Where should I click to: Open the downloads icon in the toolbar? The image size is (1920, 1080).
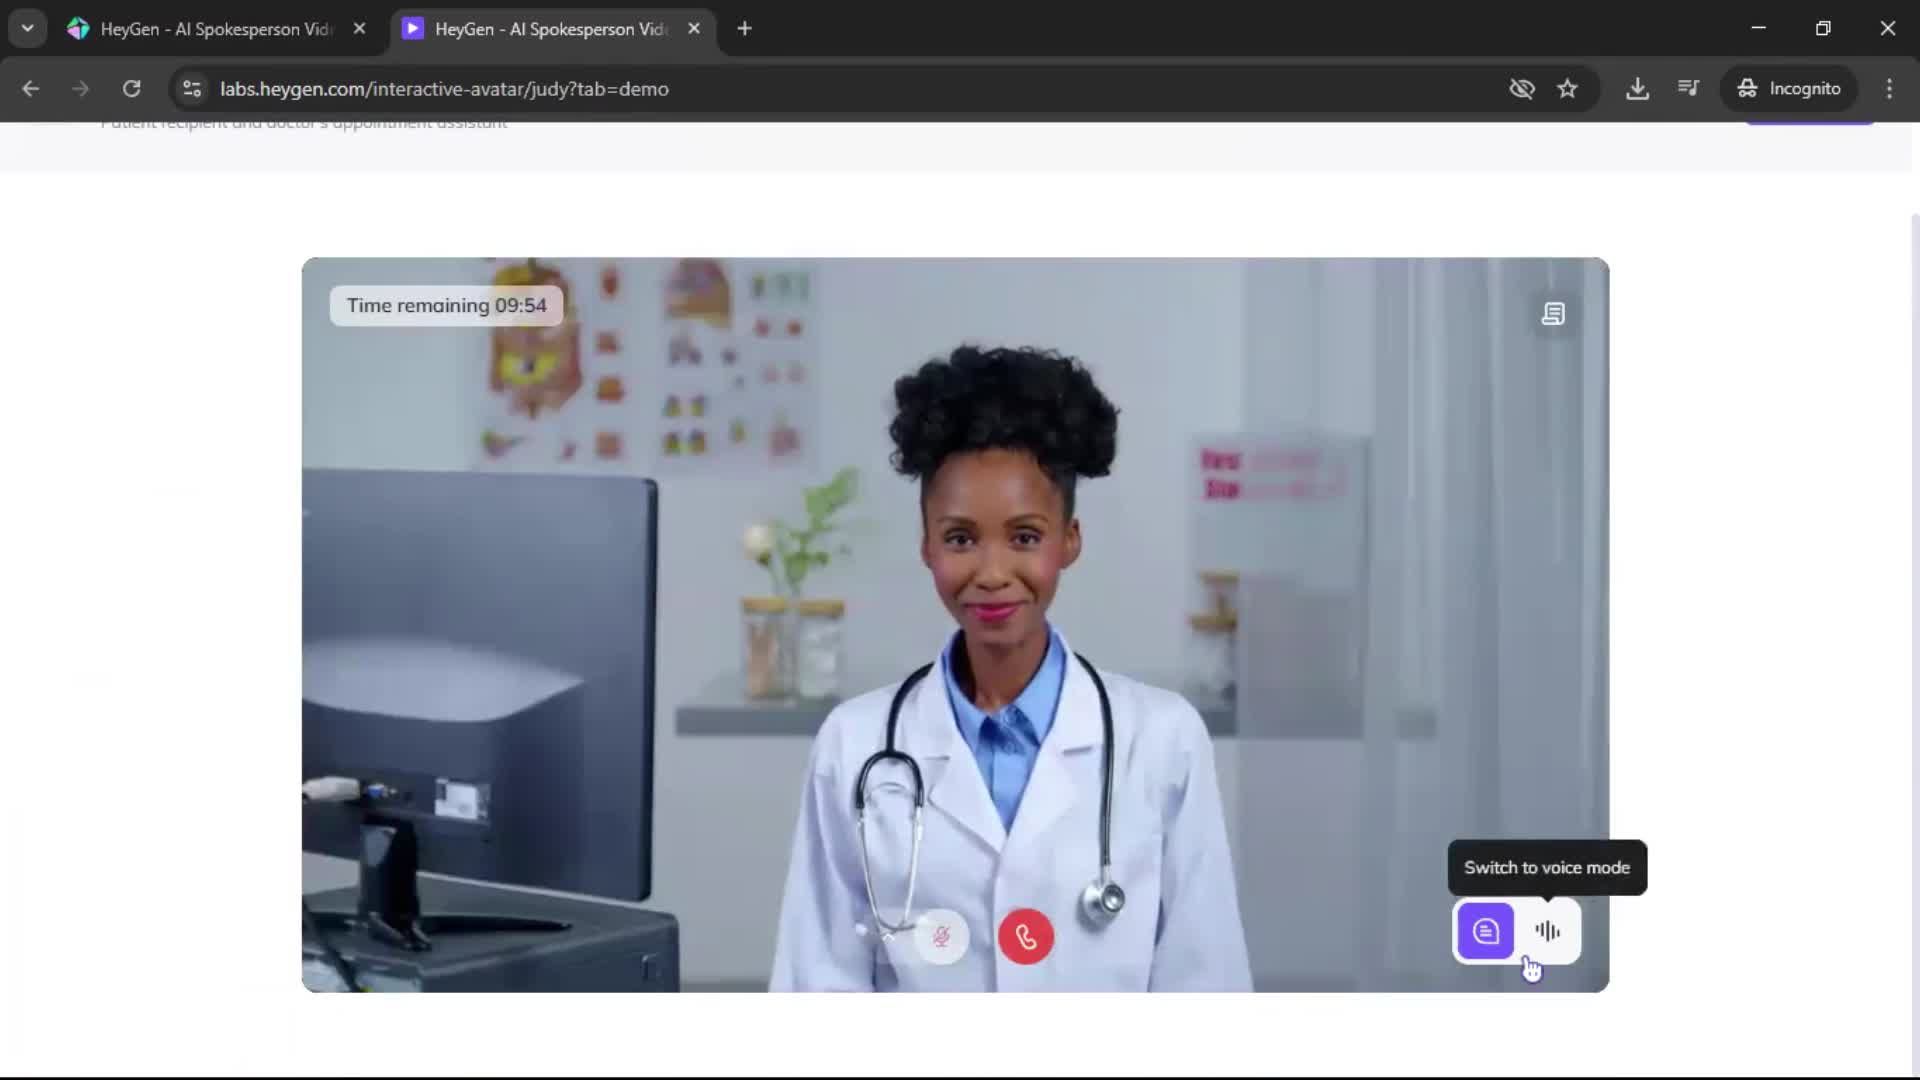click(1637, 89)
